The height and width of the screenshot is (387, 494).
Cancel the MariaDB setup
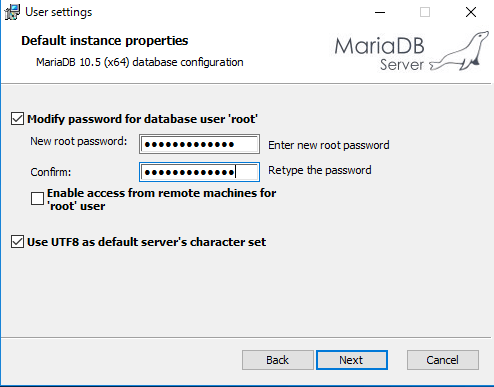pos(443,360)
